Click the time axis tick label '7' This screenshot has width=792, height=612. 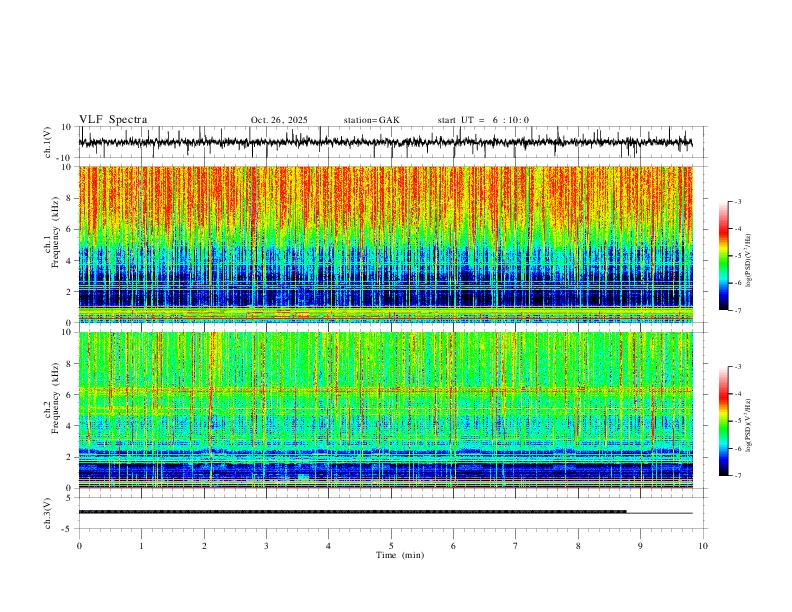pyautogui.click(x=516, y=546)
